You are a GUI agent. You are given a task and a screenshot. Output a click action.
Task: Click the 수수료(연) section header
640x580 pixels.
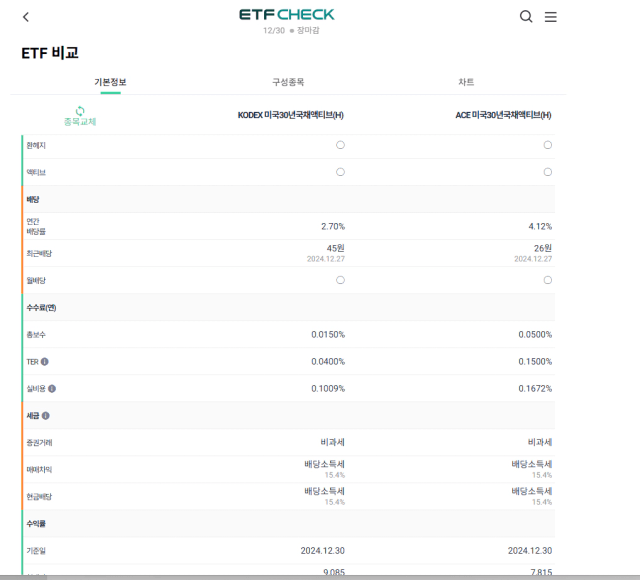[288, 307]
